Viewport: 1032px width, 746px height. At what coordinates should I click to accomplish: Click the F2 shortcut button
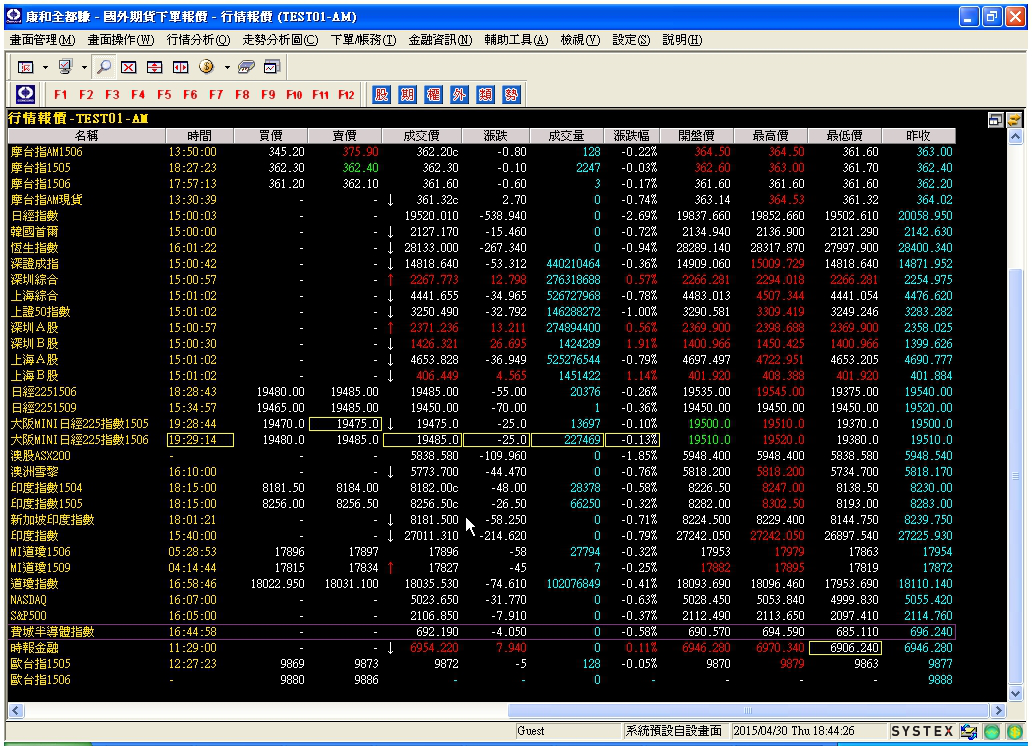[x=86, y=95]
